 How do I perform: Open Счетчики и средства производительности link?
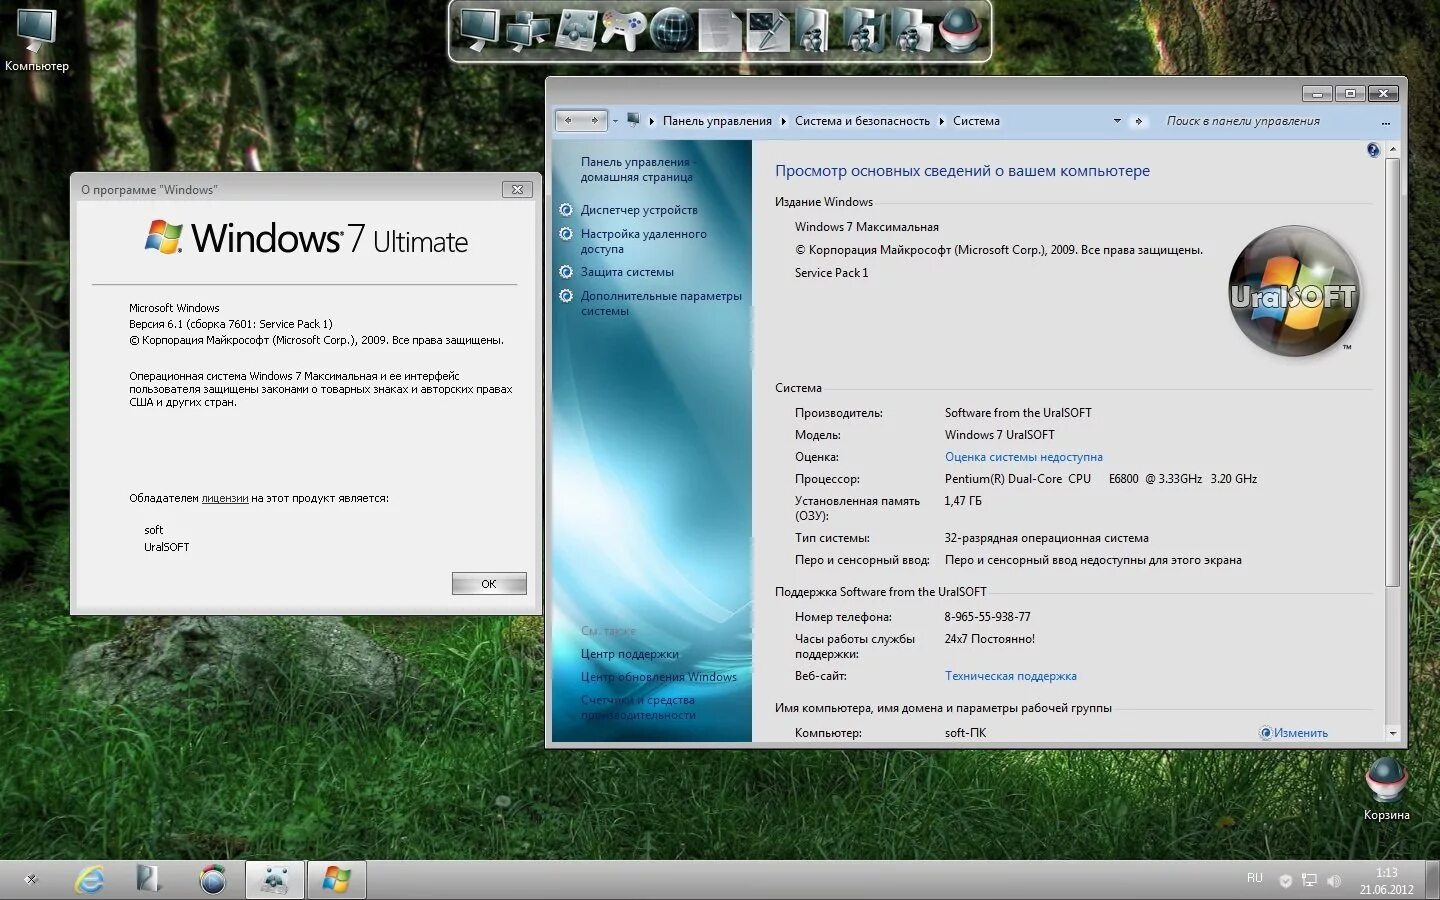(x=638, y=707)
